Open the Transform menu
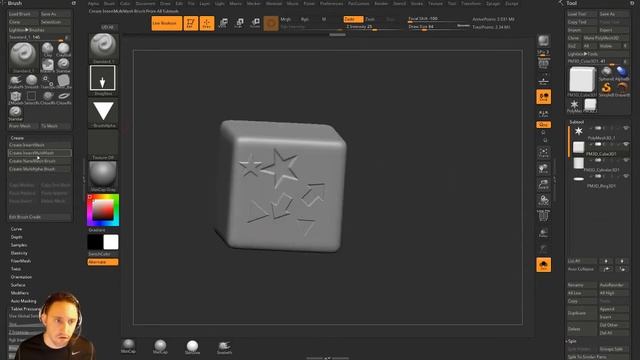 coord(471,3)
